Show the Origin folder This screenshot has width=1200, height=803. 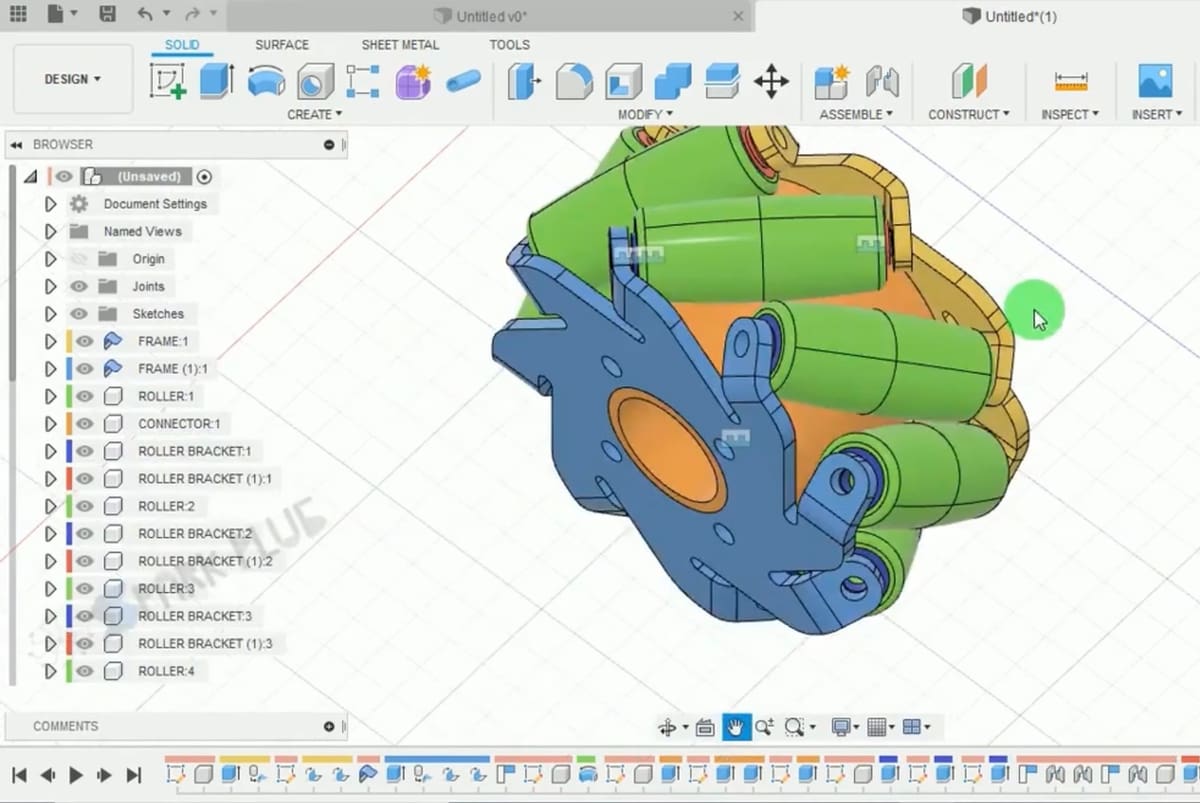click(80, 259)
